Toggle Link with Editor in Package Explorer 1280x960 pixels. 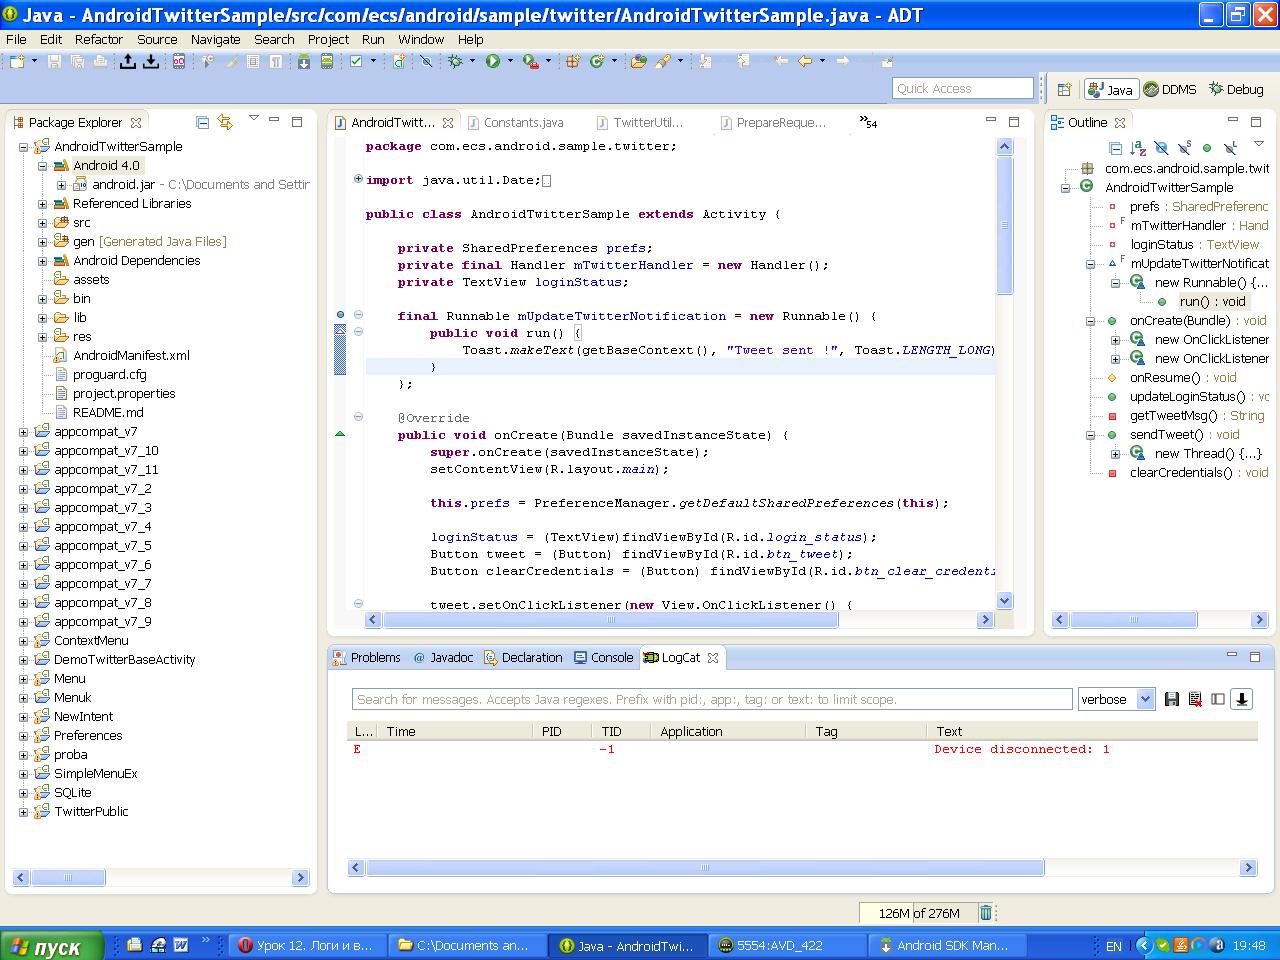click(225, 122)
